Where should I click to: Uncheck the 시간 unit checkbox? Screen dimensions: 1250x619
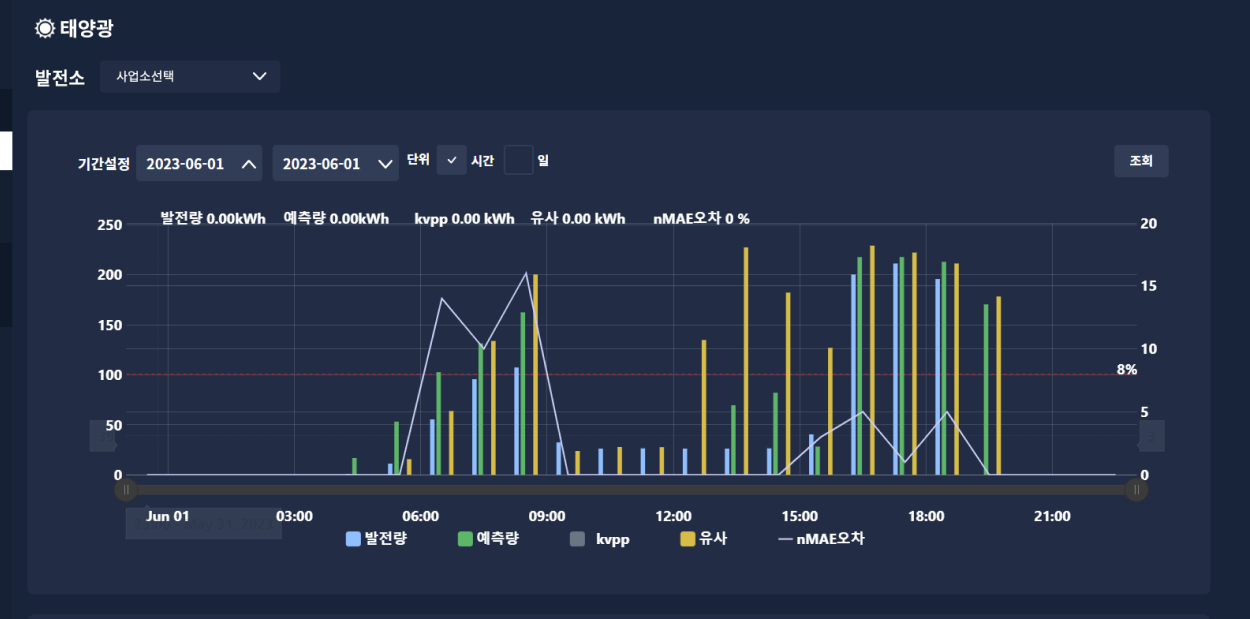tap(452, 160)
